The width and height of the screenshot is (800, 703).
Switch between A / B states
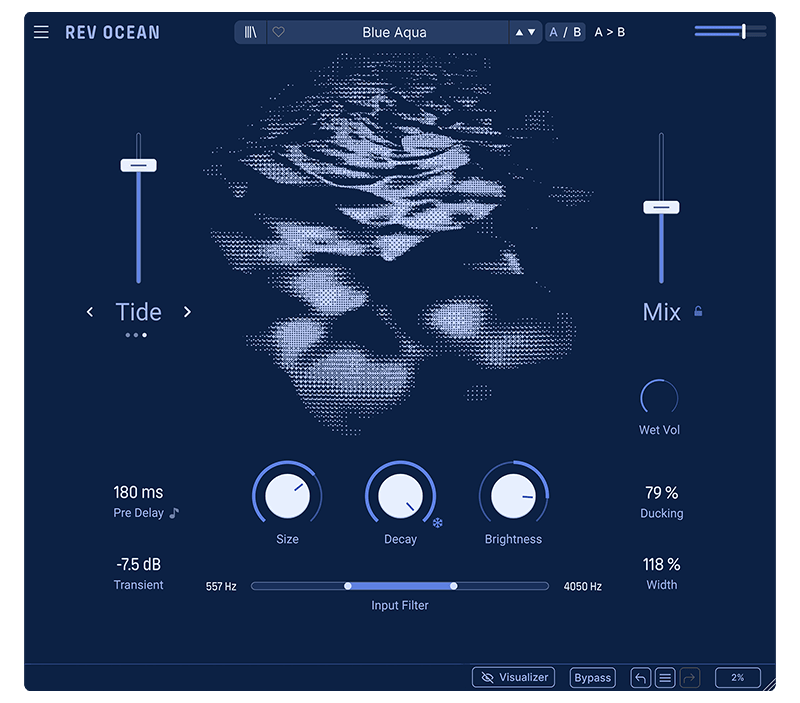(565, 32)
